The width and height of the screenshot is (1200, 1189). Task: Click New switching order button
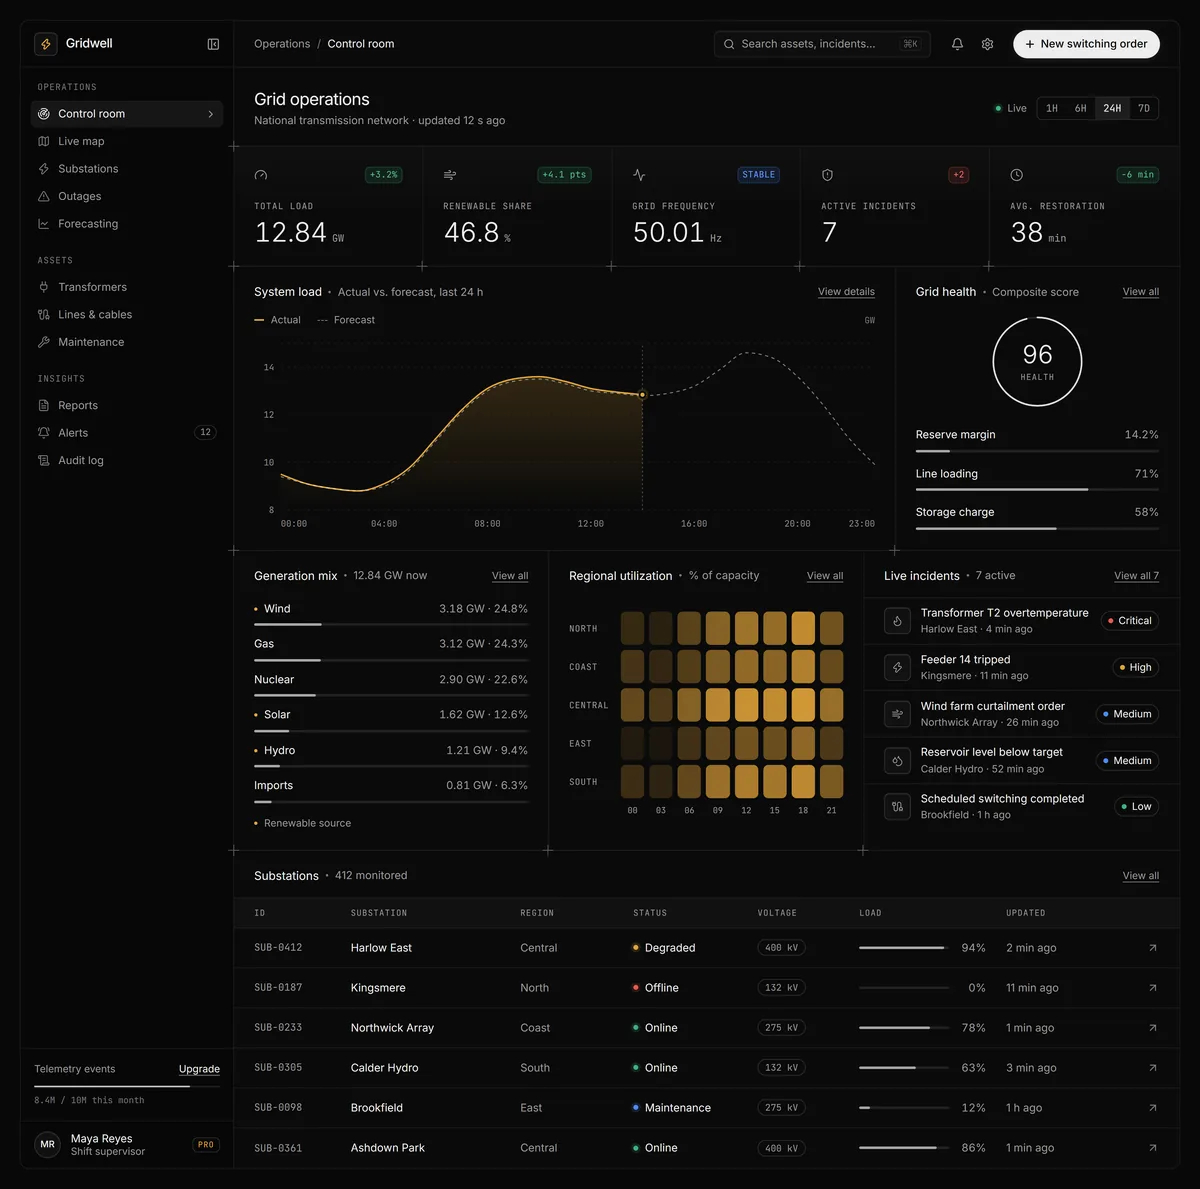tap(1086, 44)
